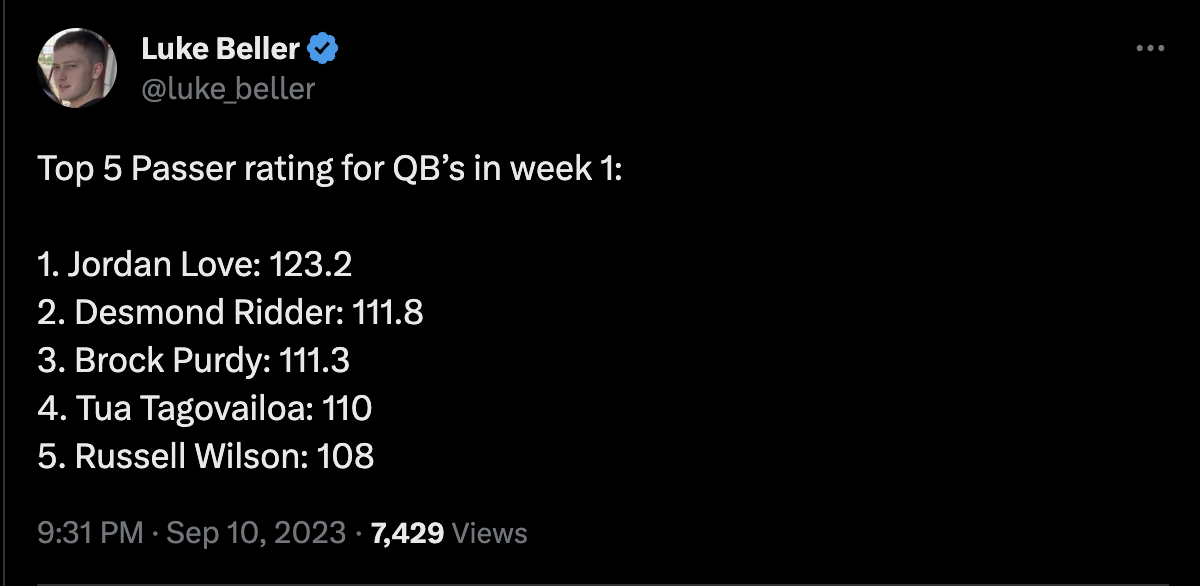The height and width of the screenshot is (586, 1200).
Task: Click the 9:31 PM timestamp
Action: pos(90,533)
